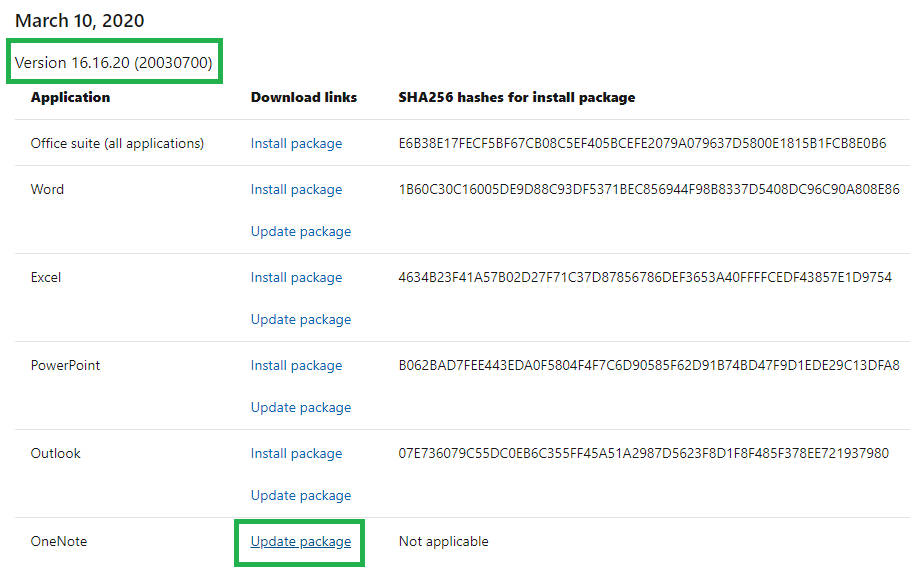
Task: Click the Not applicable cell for OneNote
Action: point(443,541)
